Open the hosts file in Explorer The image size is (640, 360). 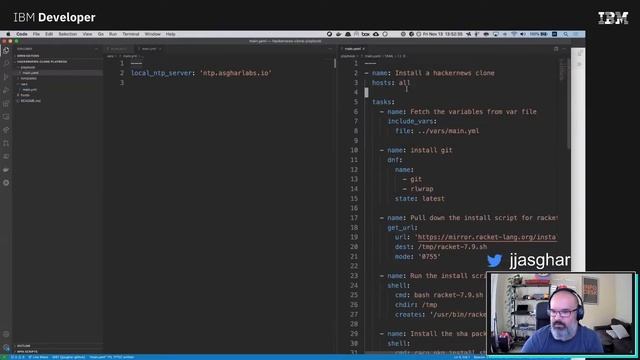coord(25,95)
